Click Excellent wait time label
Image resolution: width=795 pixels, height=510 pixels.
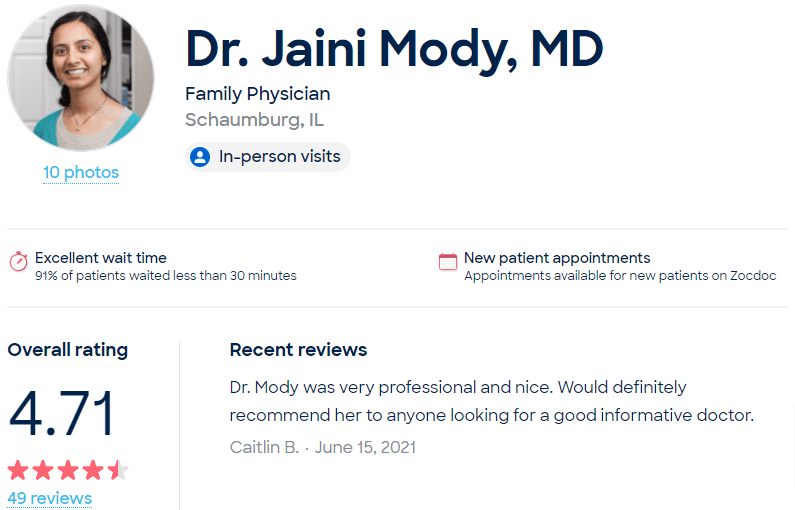coord(101,258)
